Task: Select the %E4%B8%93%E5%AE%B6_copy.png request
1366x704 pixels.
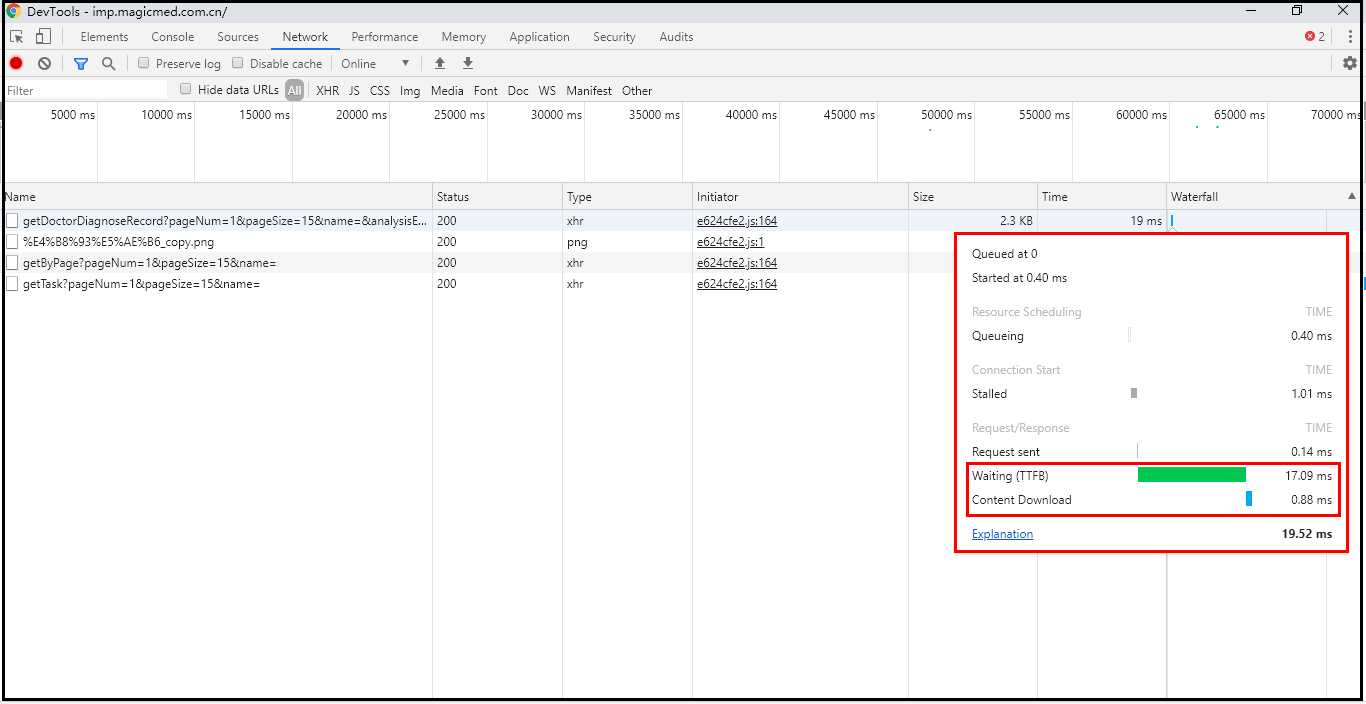Action: 480,242
